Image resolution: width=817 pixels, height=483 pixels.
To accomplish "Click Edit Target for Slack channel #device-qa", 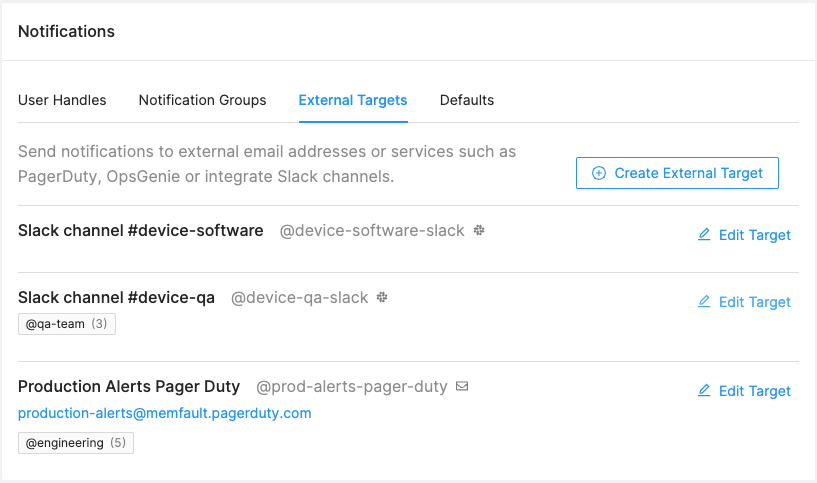I will (x=754, y=302).
